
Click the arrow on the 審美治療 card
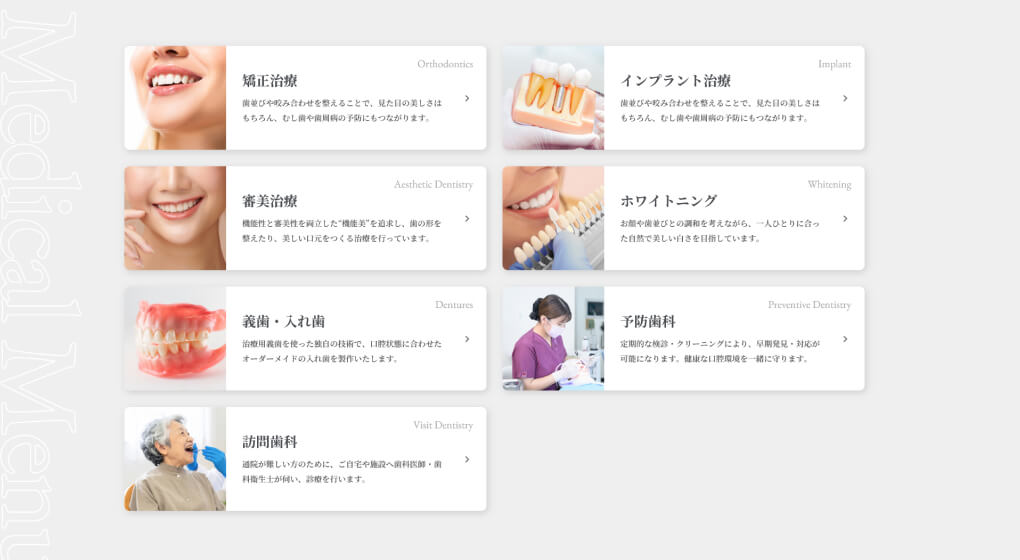[467, 219]
